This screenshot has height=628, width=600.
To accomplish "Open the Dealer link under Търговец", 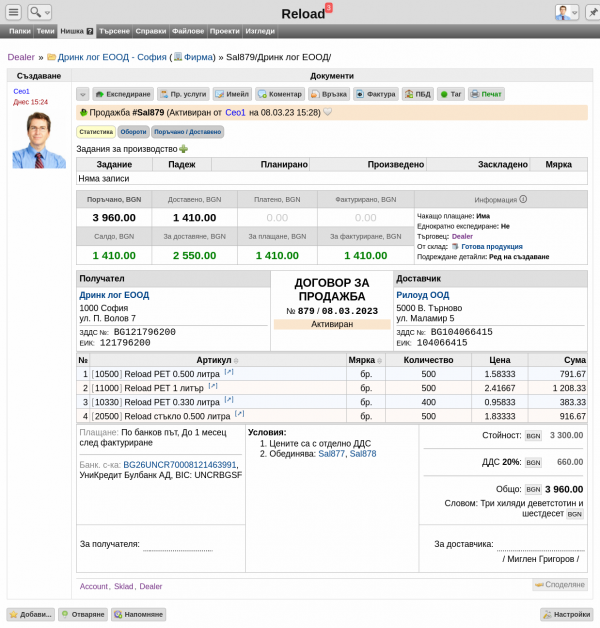I will tap(462, 236).
